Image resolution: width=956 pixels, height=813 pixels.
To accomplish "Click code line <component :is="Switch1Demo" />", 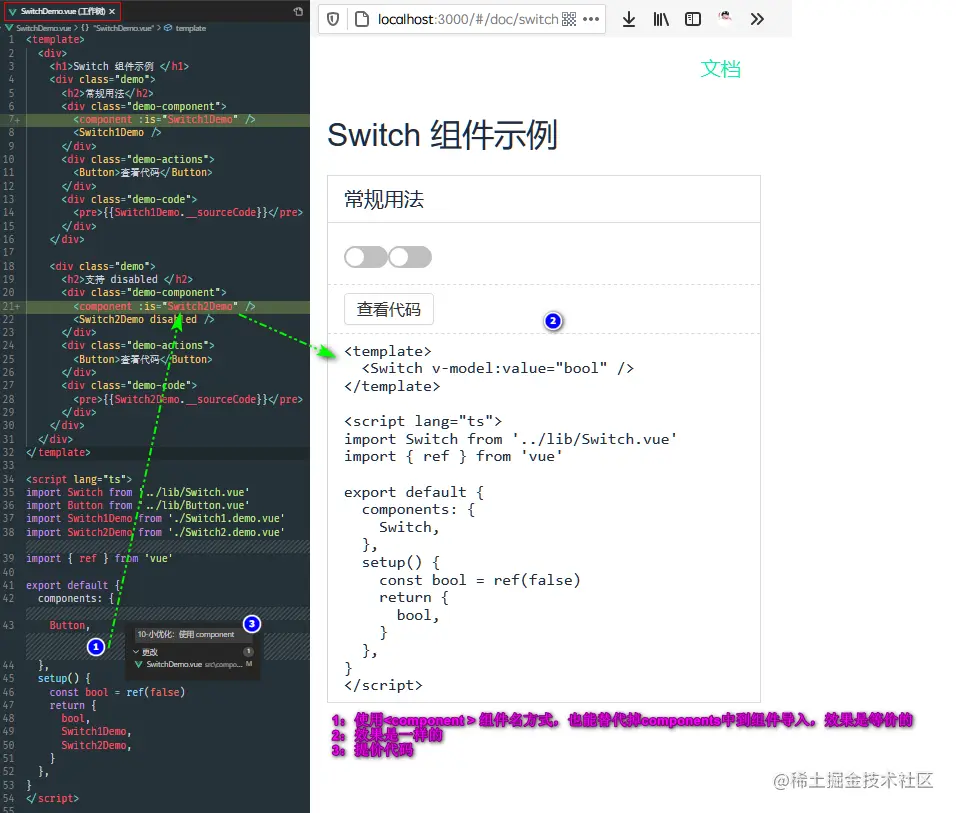I will pyautogui.click(x=164, y=120).
